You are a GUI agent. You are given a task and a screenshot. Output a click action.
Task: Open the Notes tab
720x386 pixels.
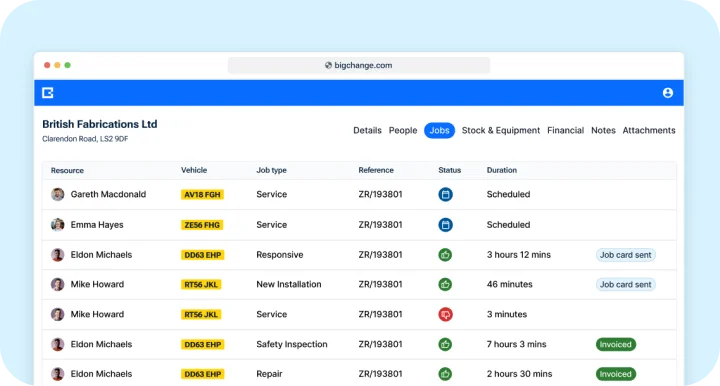coord(603,130)
